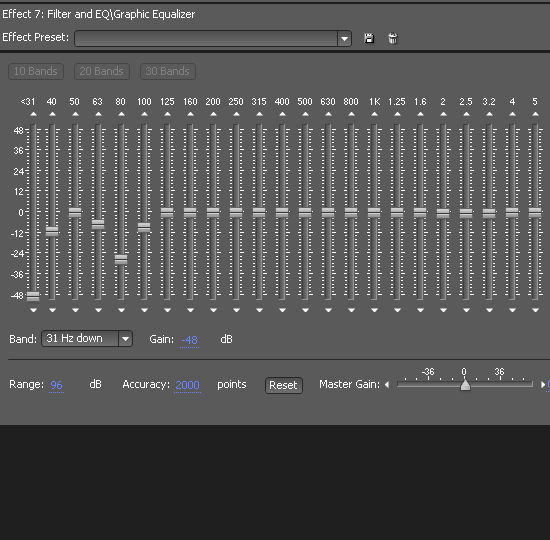The width and height of the screenshot is (550, 540).
Task: Click the up arrow above the 250 band
Action: tap(236, 114)
